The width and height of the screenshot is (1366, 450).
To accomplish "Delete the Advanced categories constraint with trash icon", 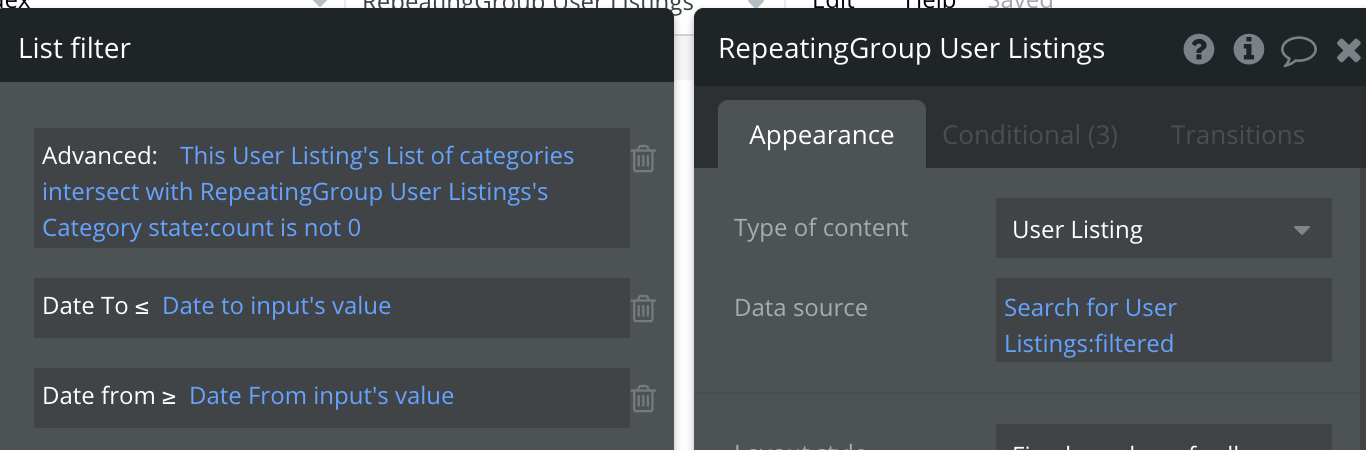I will pyautogui.click(x=643, y=158).
